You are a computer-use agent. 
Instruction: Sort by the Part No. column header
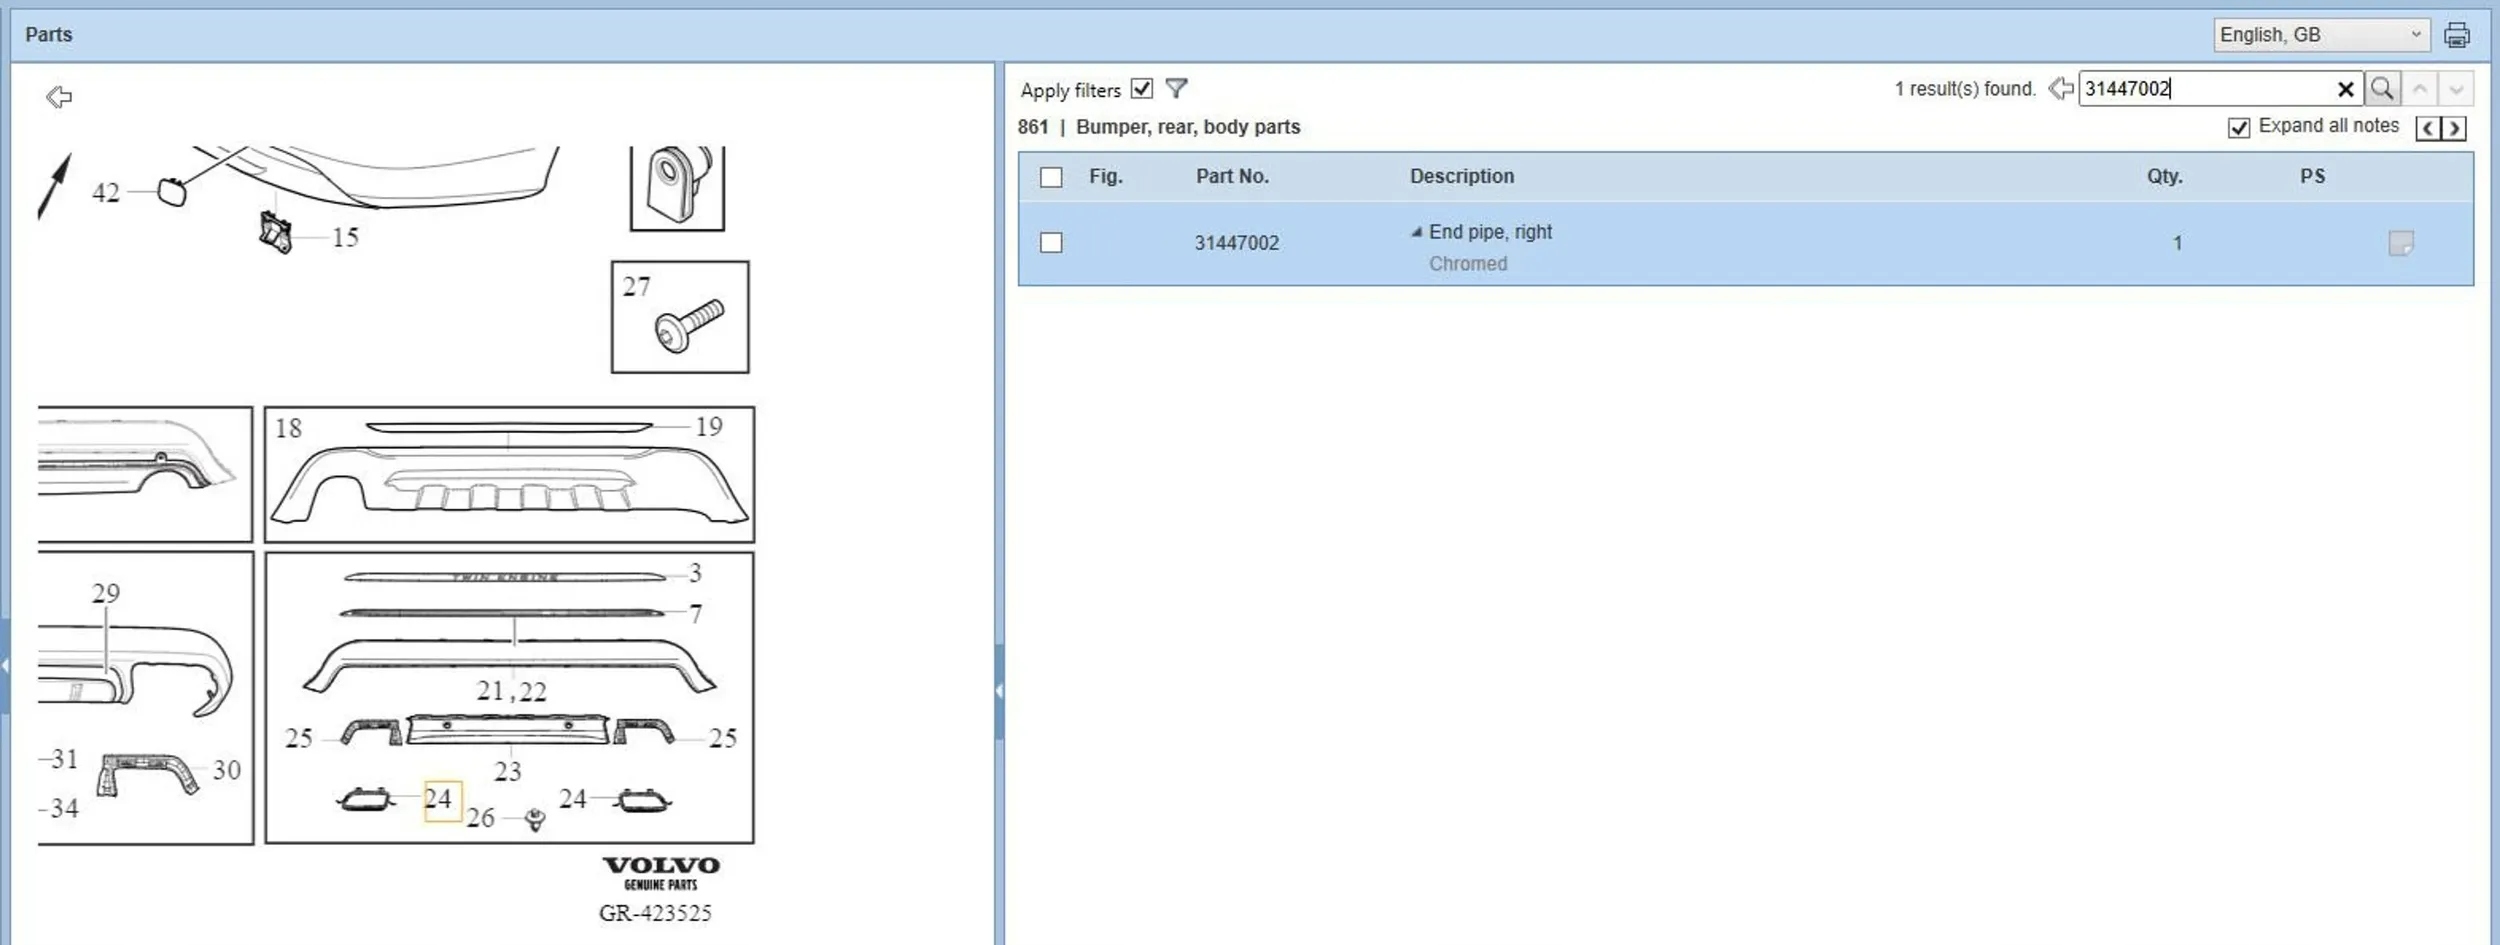(x=1232, y=176)
